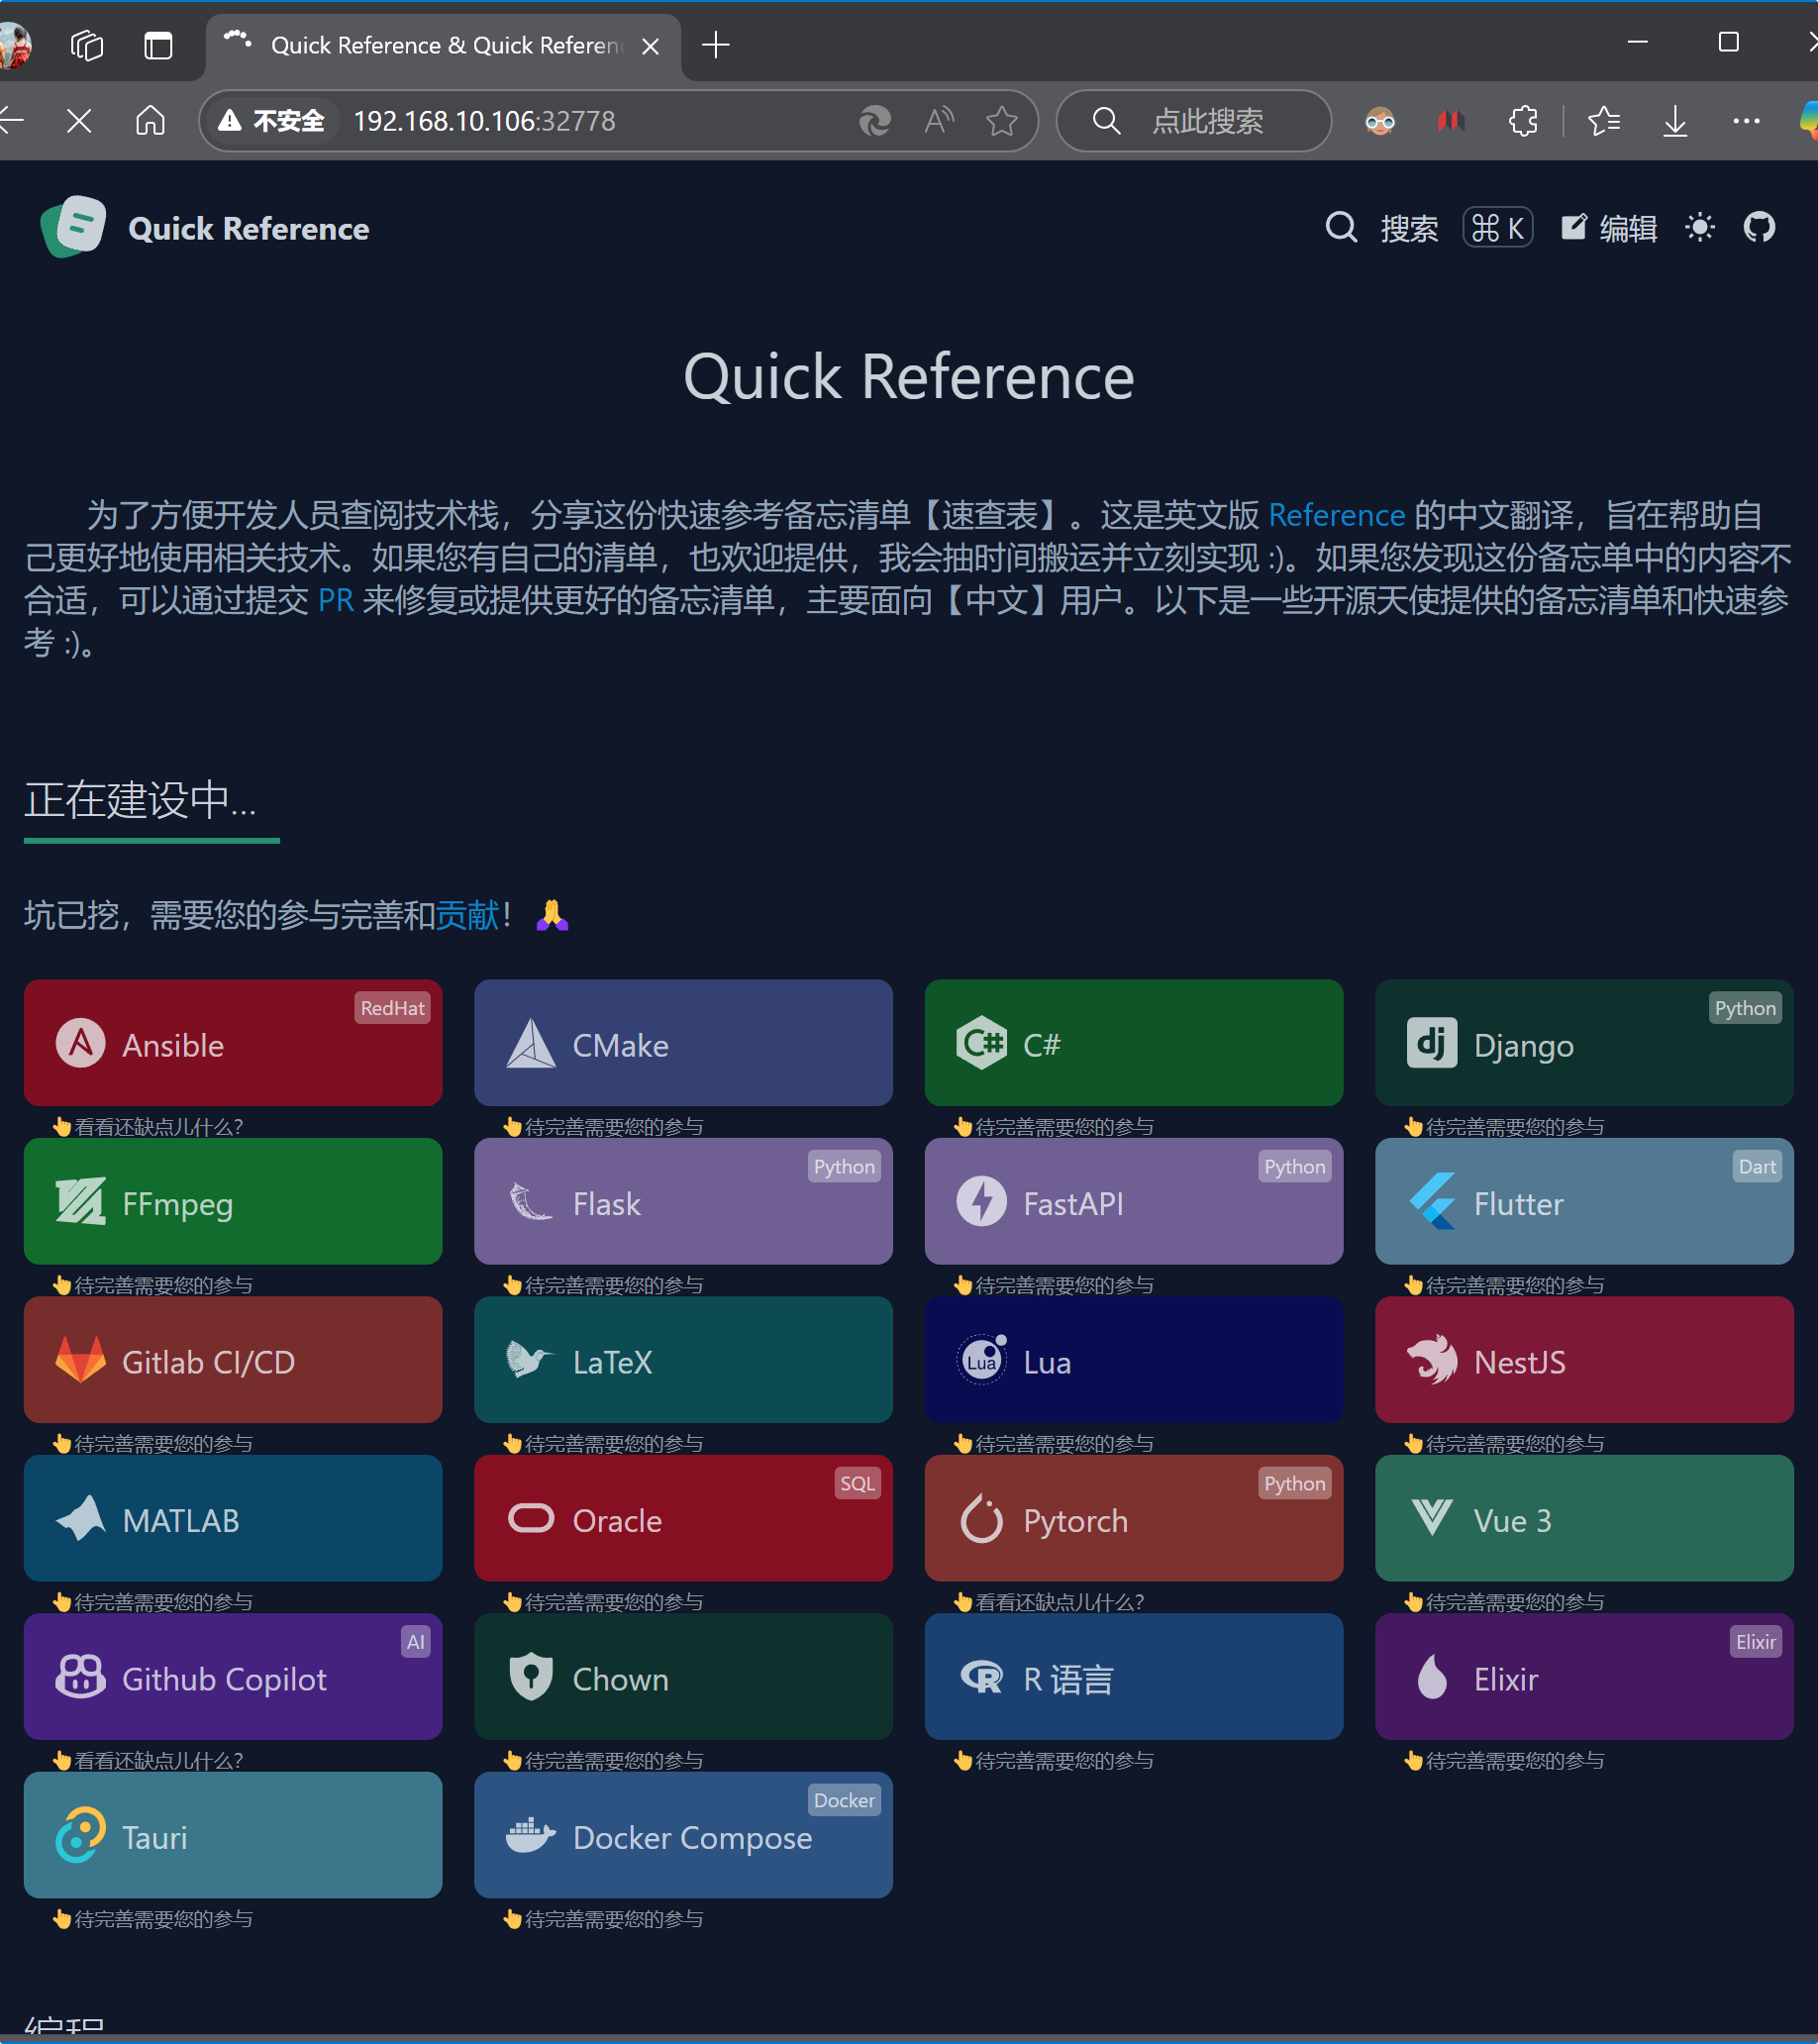The image size is (1818, 2044).
Task: Click the browser favorites star icon
Action: click(1001, 121)
